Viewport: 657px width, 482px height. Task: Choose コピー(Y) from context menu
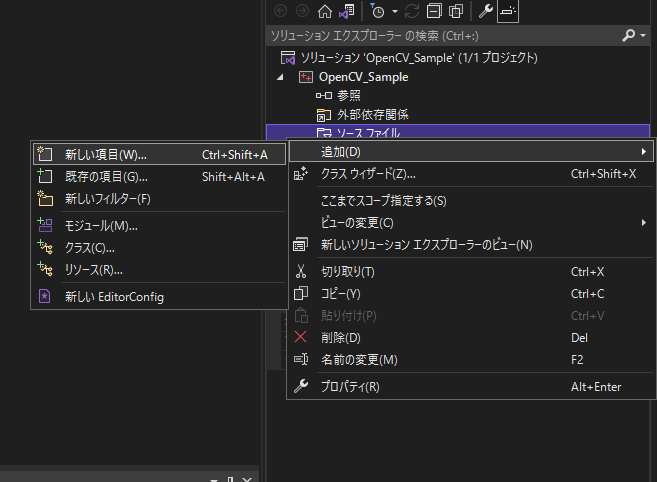coord(471,294)
